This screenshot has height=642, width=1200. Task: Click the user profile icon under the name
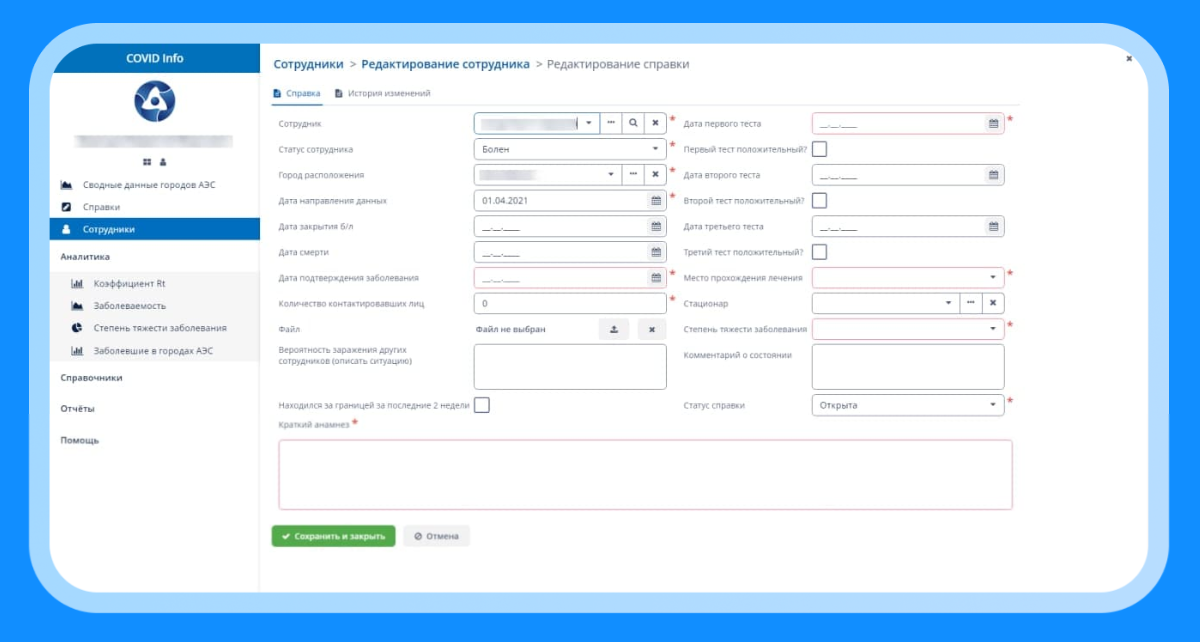point(163,161)
